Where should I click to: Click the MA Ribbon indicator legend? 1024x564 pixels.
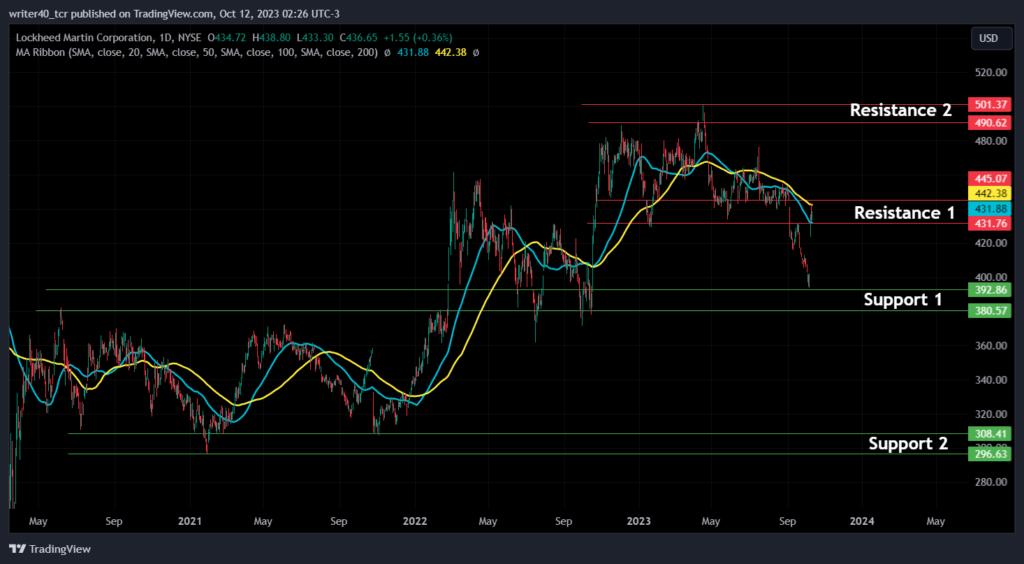tap(197, 52)
